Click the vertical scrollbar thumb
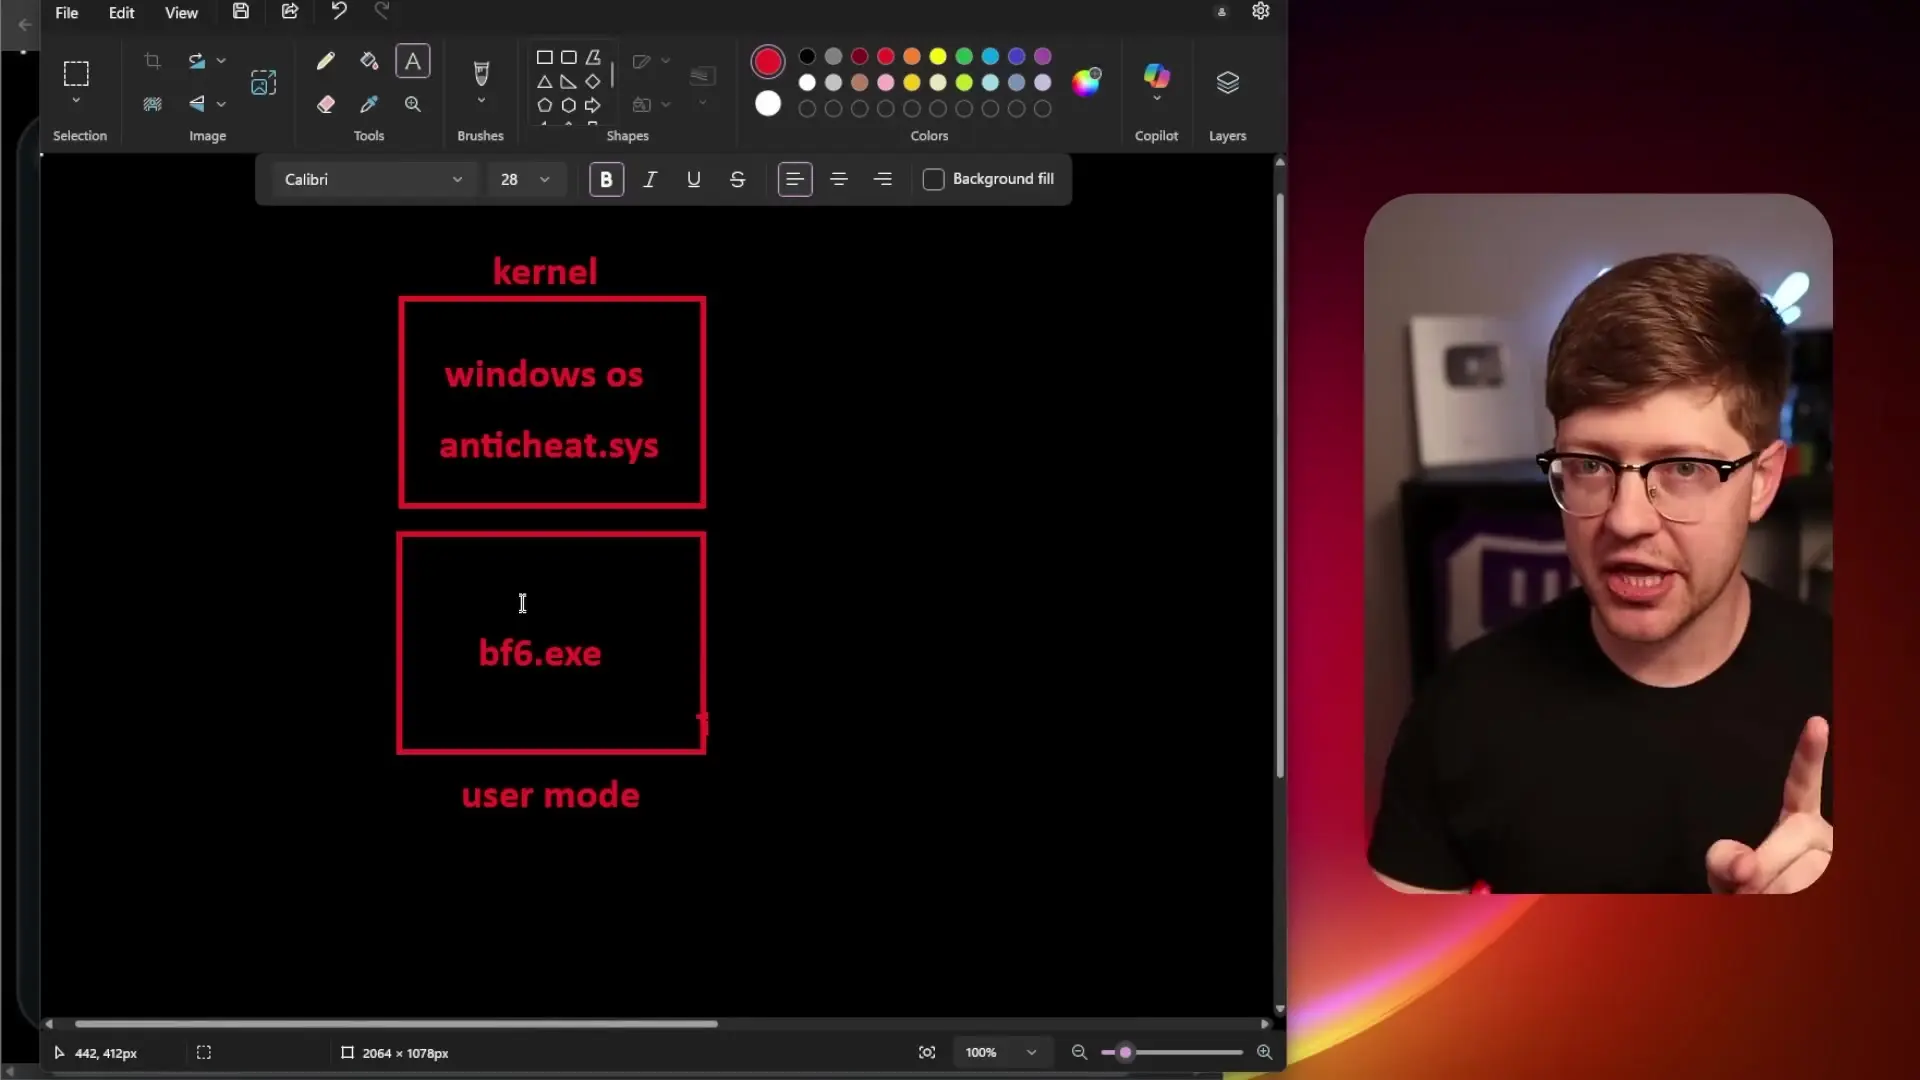Screen dimensions: 1920x1080 [1280, 485]
